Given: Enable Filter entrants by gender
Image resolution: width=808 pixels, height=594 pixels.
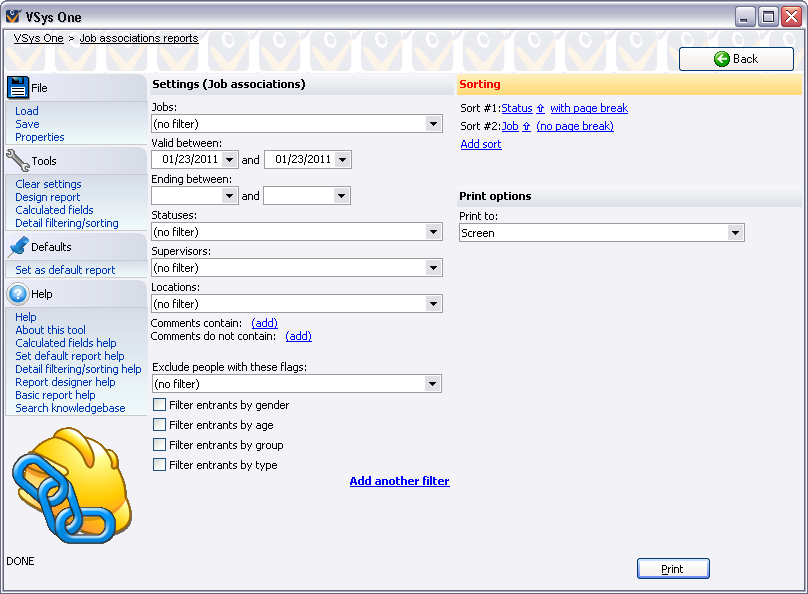Looking at the screenshot, I should pyautogui.click(x=160, y=405).
